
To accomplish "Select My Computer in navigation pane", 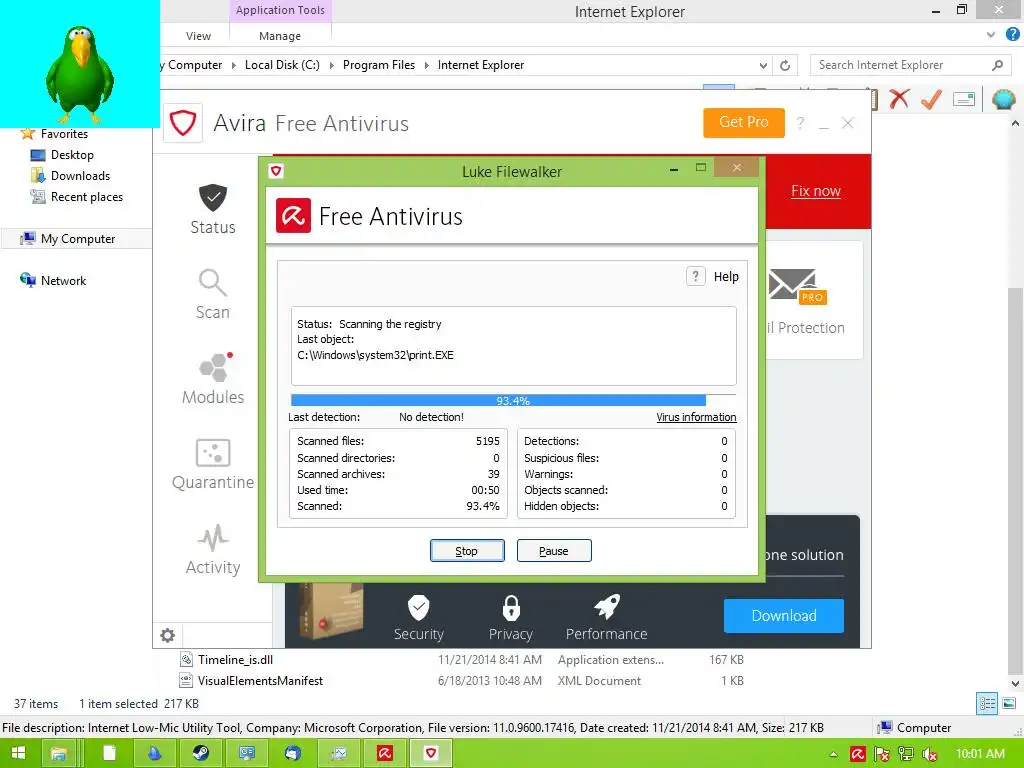I will (x=78, y=239).
